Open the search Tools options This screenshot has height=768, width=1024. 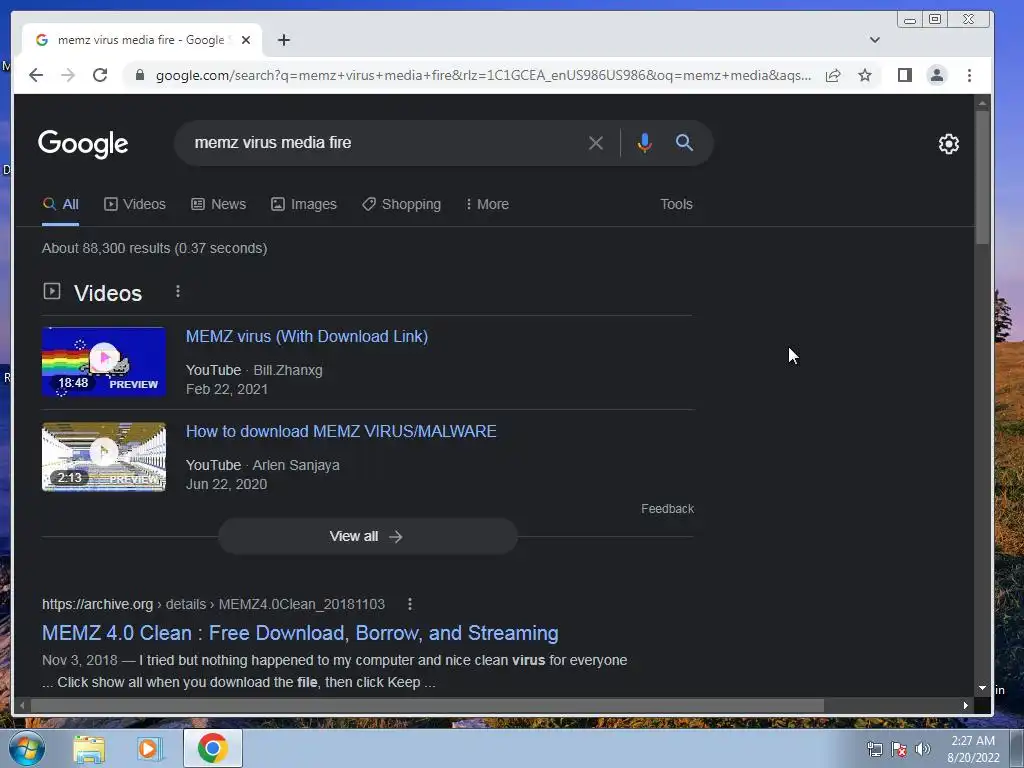click(676, 204)
